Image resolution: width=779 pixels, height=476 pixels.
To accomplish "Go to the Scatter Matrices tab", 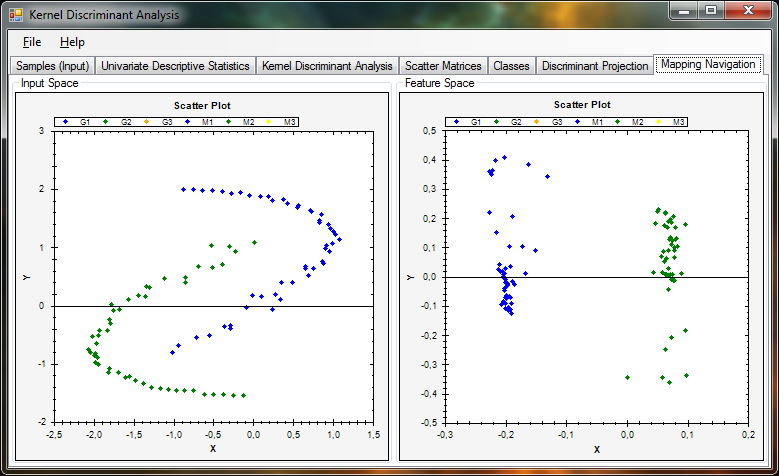I will tap(443, 66).
